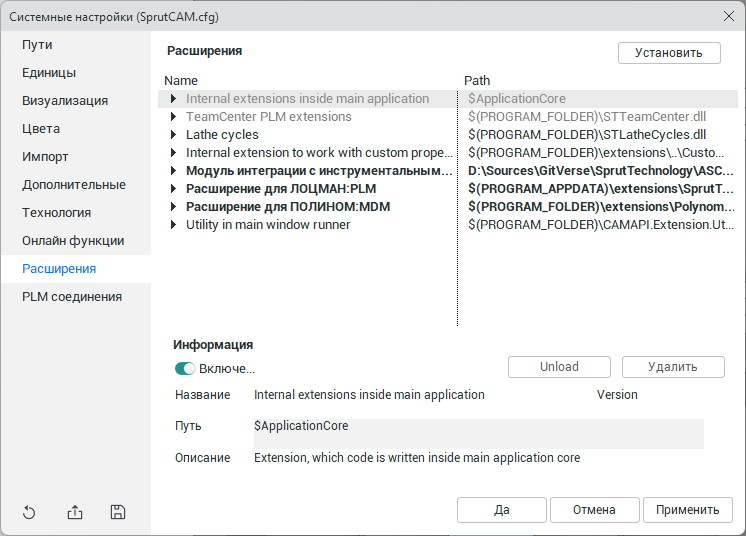The width and height of the screenshot is (746, 536).
Task: Select 'Internal extensions inside main application' row
Action: (307, 99)
